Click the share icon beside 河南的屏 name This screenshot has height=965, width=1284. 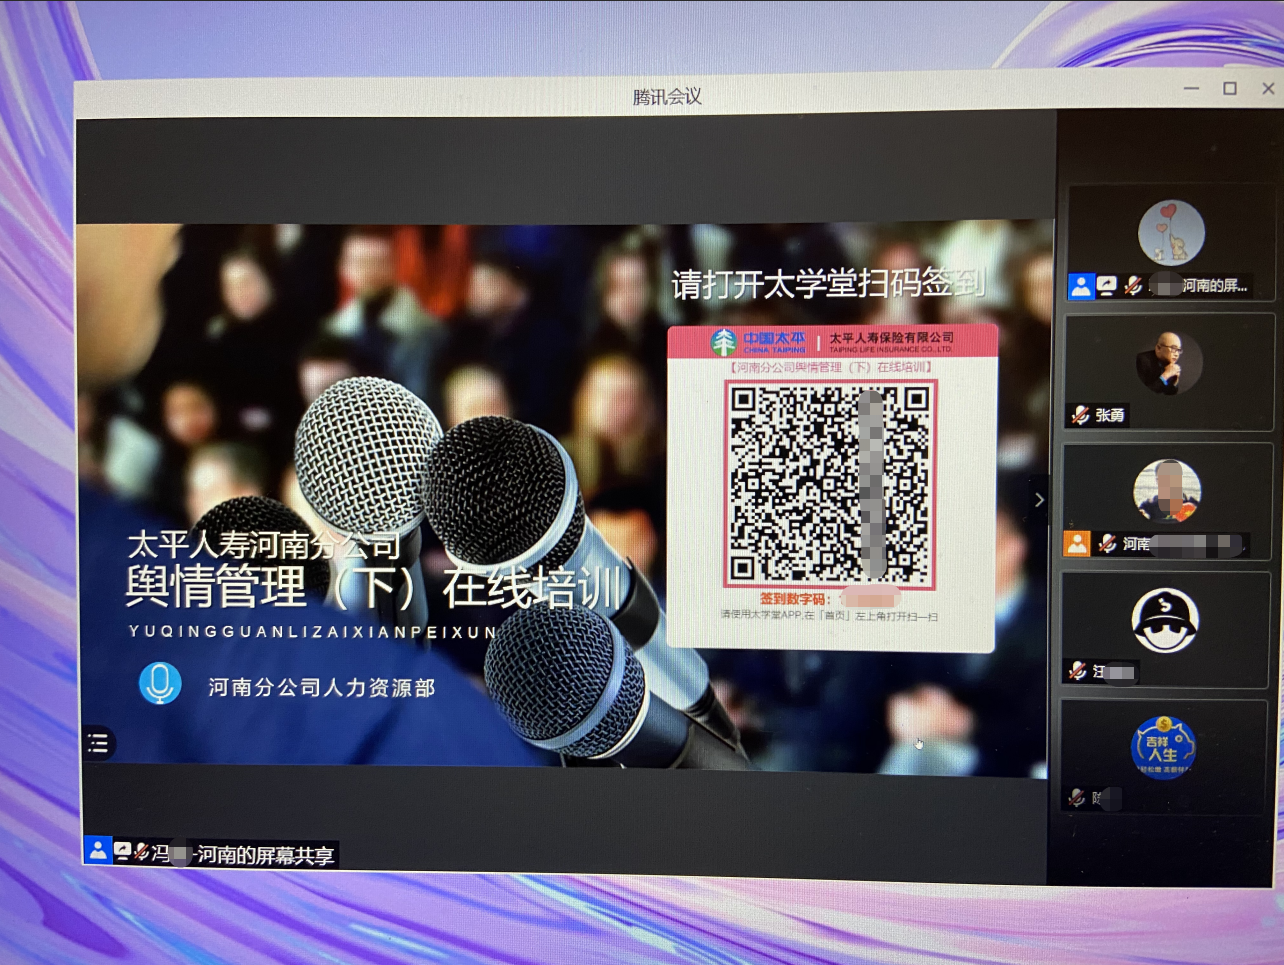pyautogui.click(x=1106, y=287)
